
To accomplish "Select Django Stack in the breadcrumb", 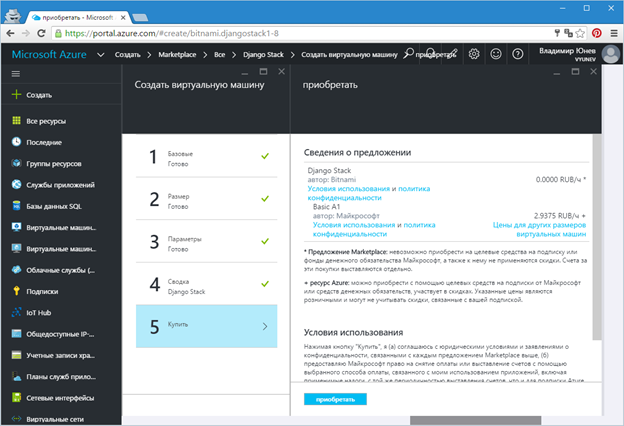I will pyautogui.click(x=263, y=55).
